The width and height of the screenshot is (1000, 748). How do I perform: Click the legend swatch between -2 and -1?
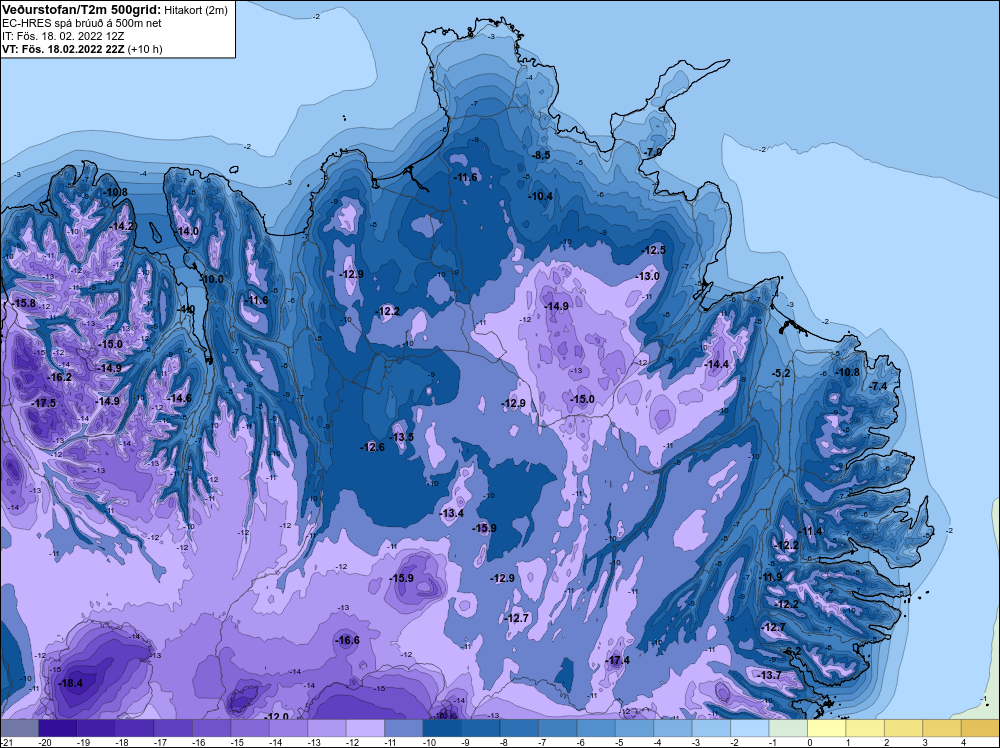(750, 728)
